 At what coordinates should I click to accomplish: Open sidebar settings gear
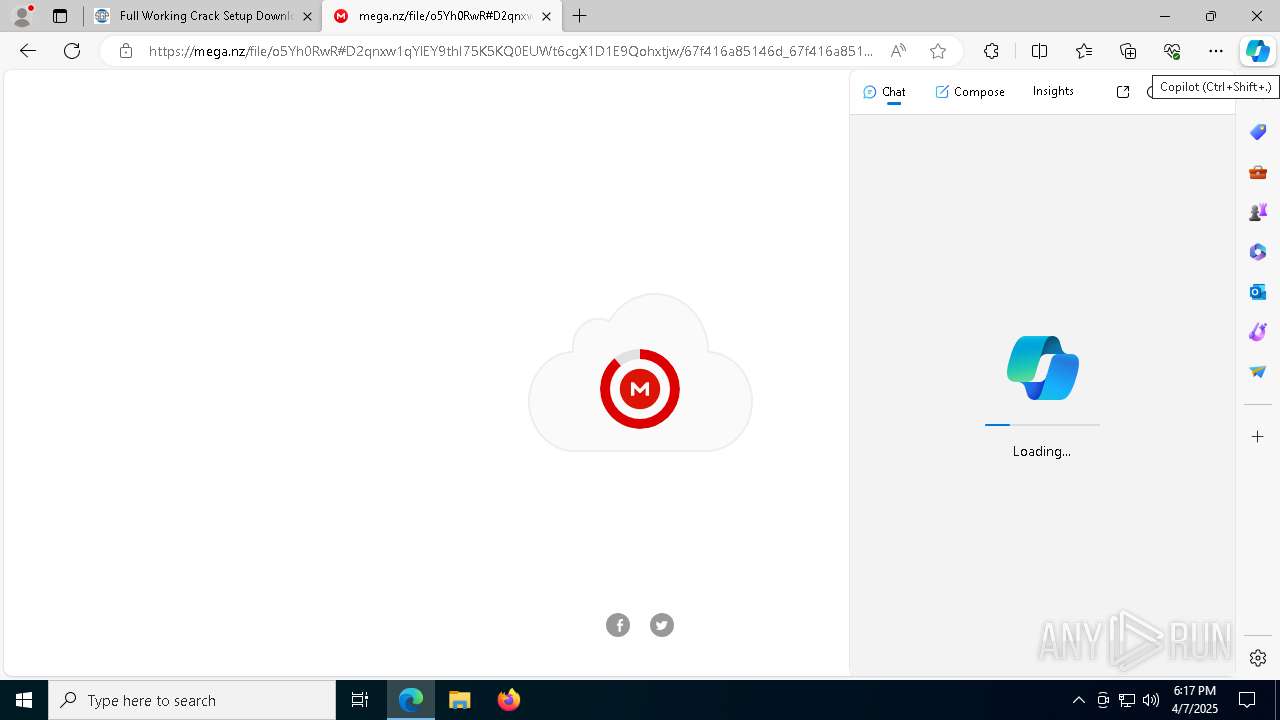point(1258,658)
